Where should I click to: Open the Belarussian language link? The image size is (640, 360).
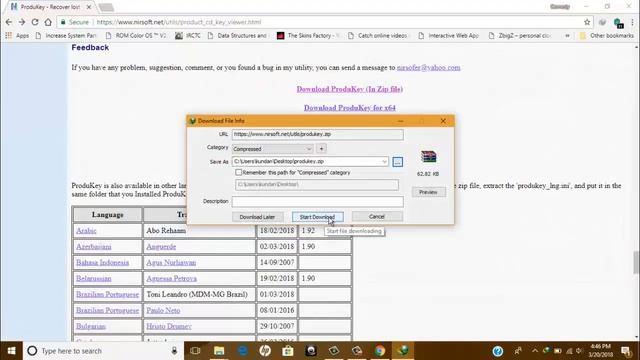click(x=93, y=278)
